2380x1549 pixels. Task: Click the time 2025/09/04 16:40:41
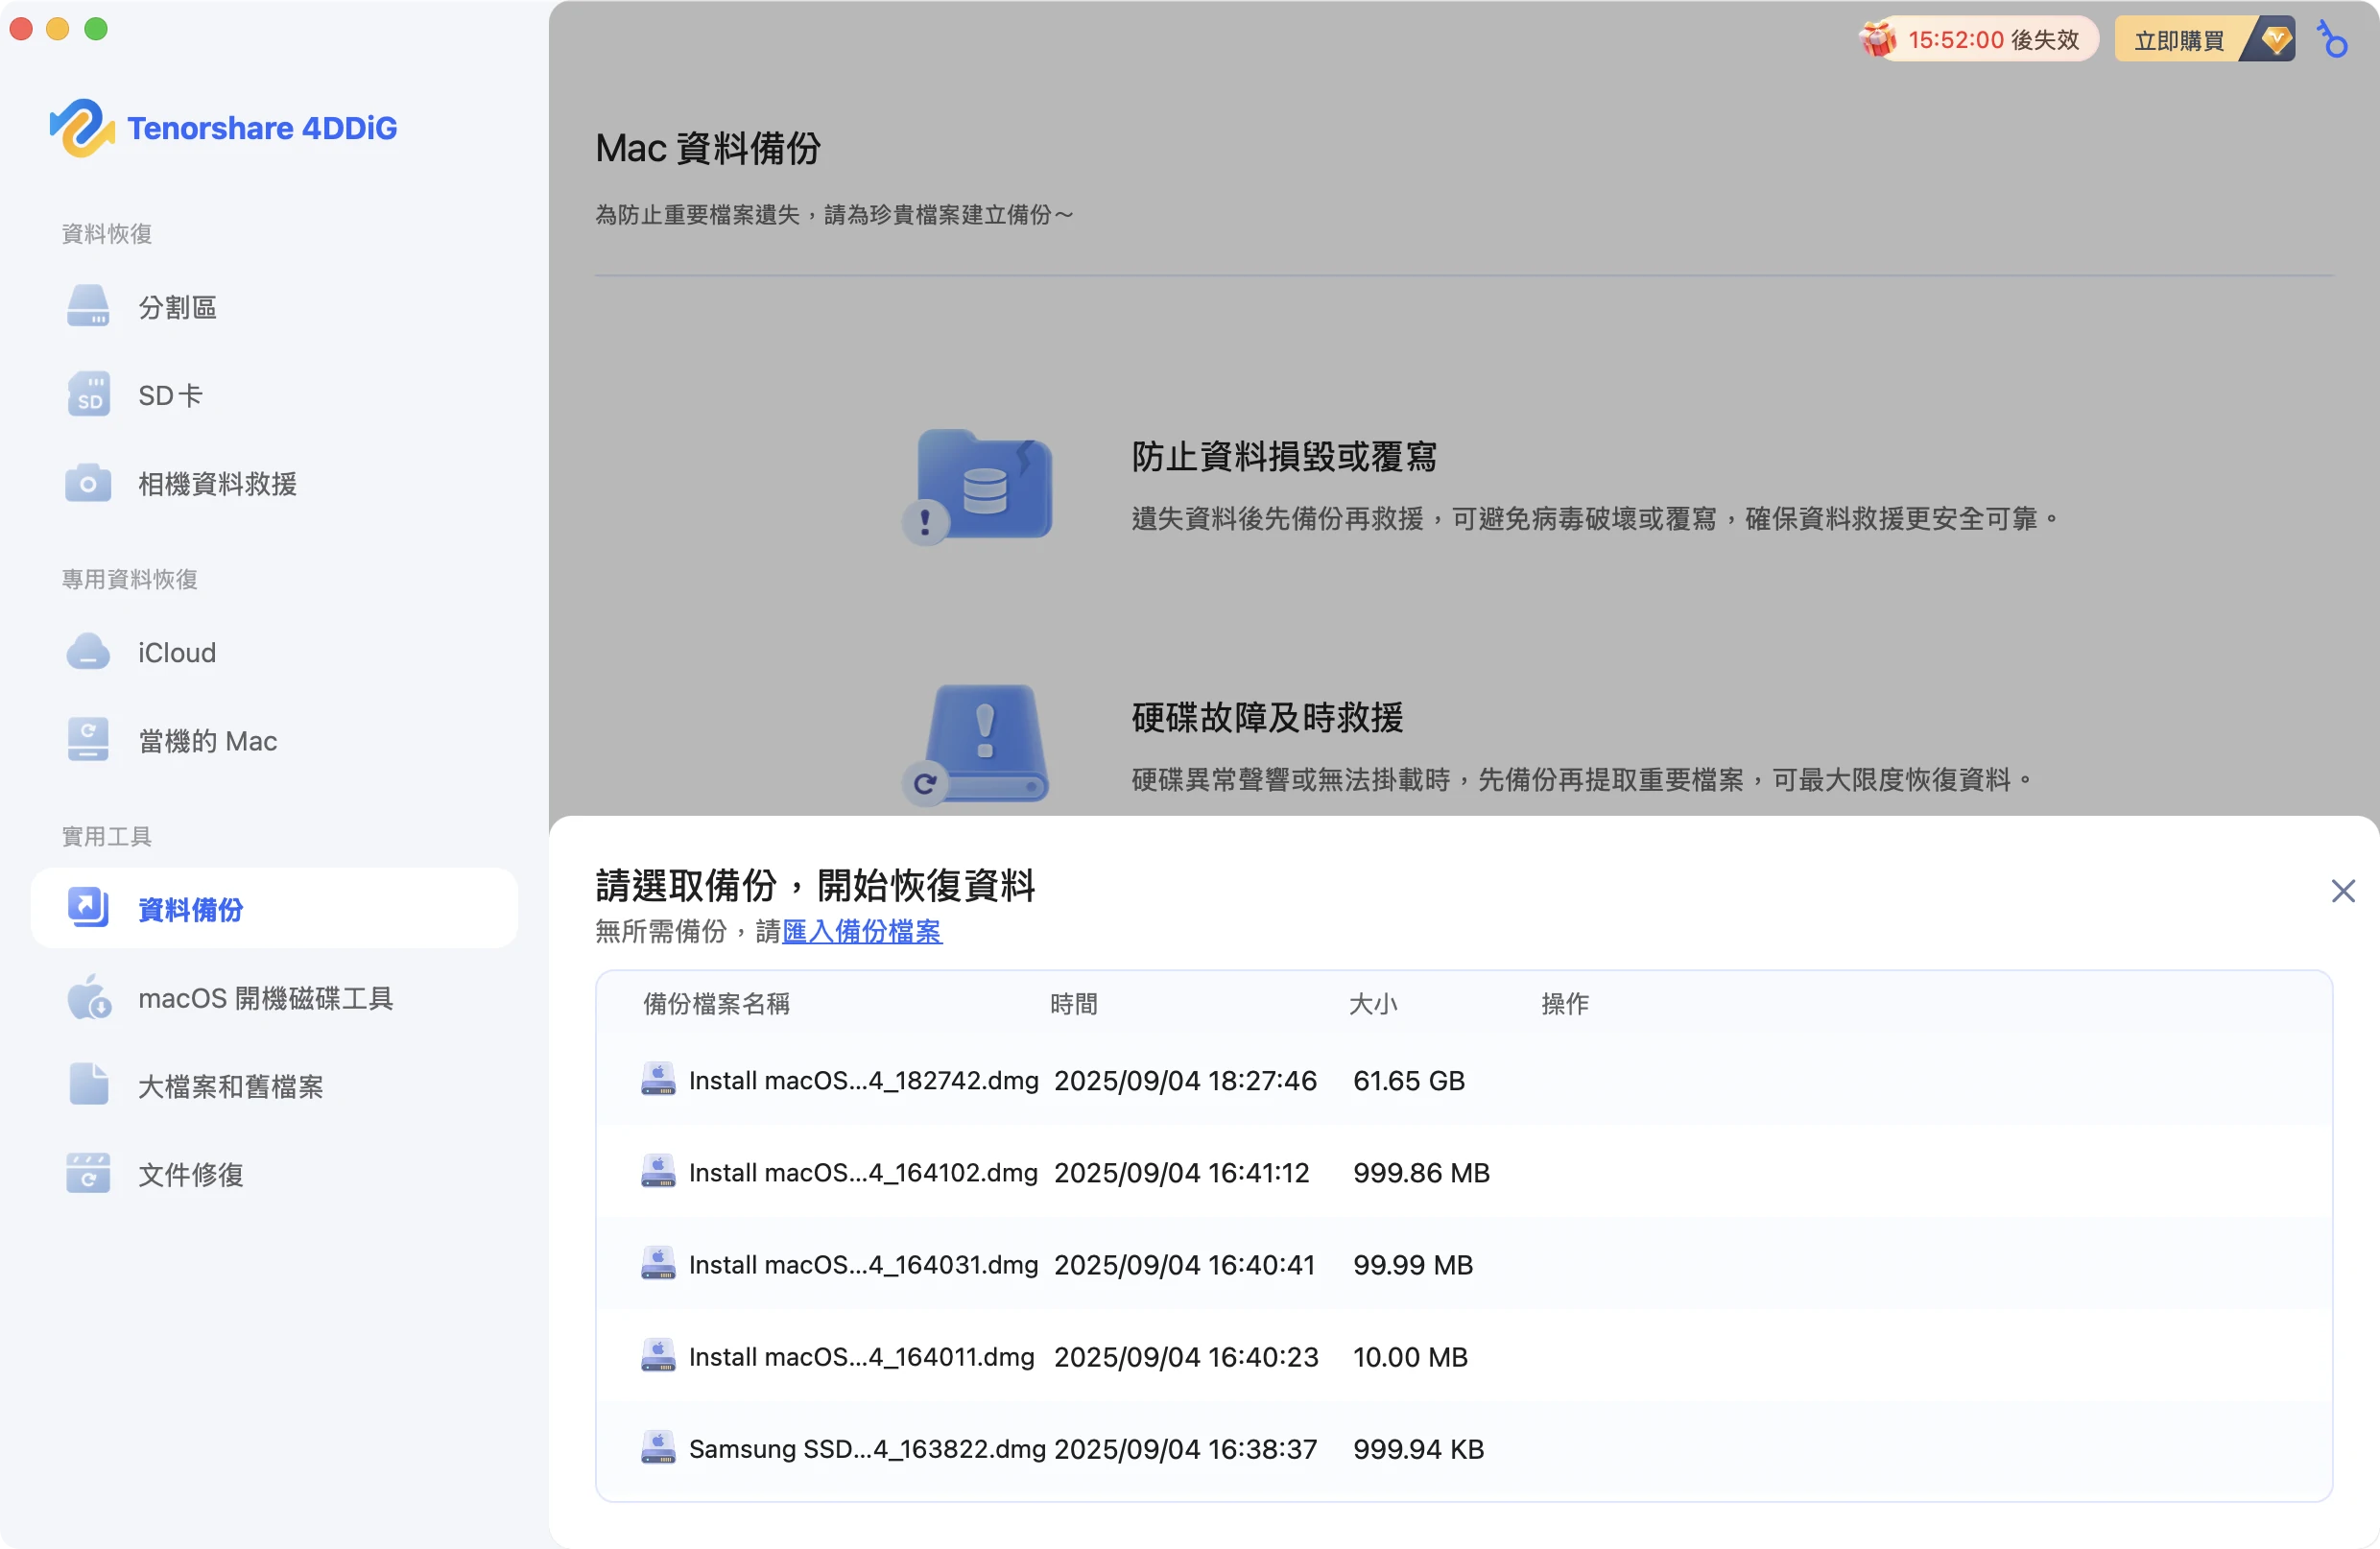coord(1184,1264)
